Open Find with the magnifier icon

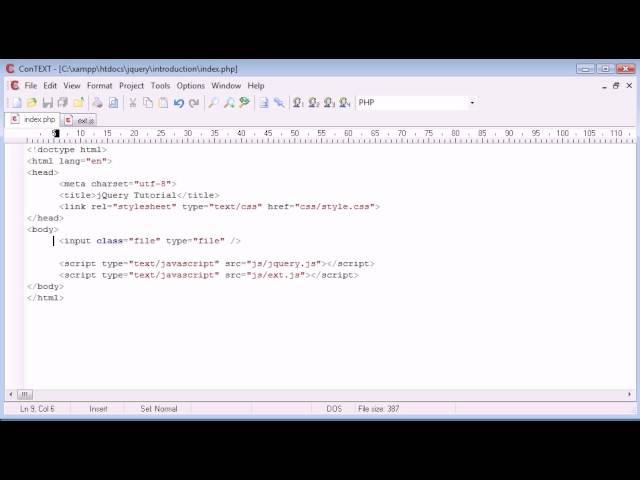[213, 102]
